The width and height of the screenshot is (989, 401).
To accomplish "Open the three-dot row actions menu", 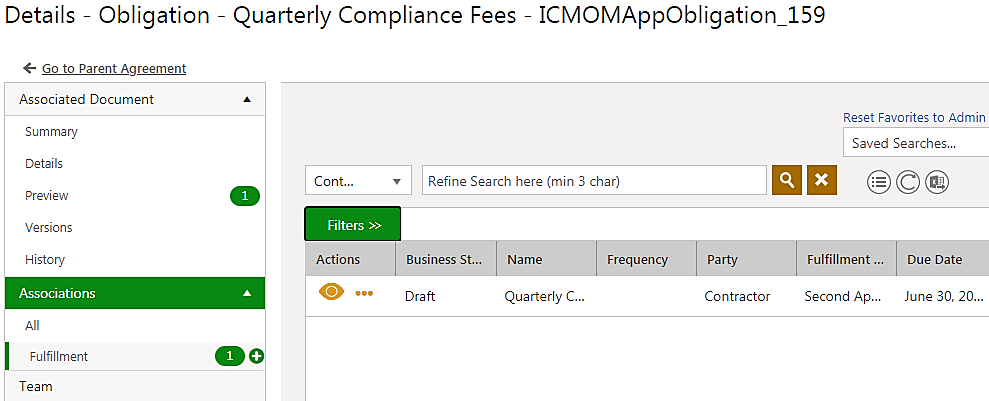I will [364, 293].
